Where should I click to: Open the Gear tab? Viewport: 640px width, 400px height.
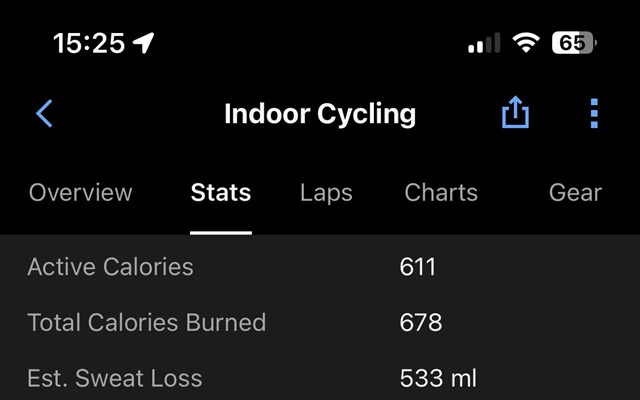(575, 192)
